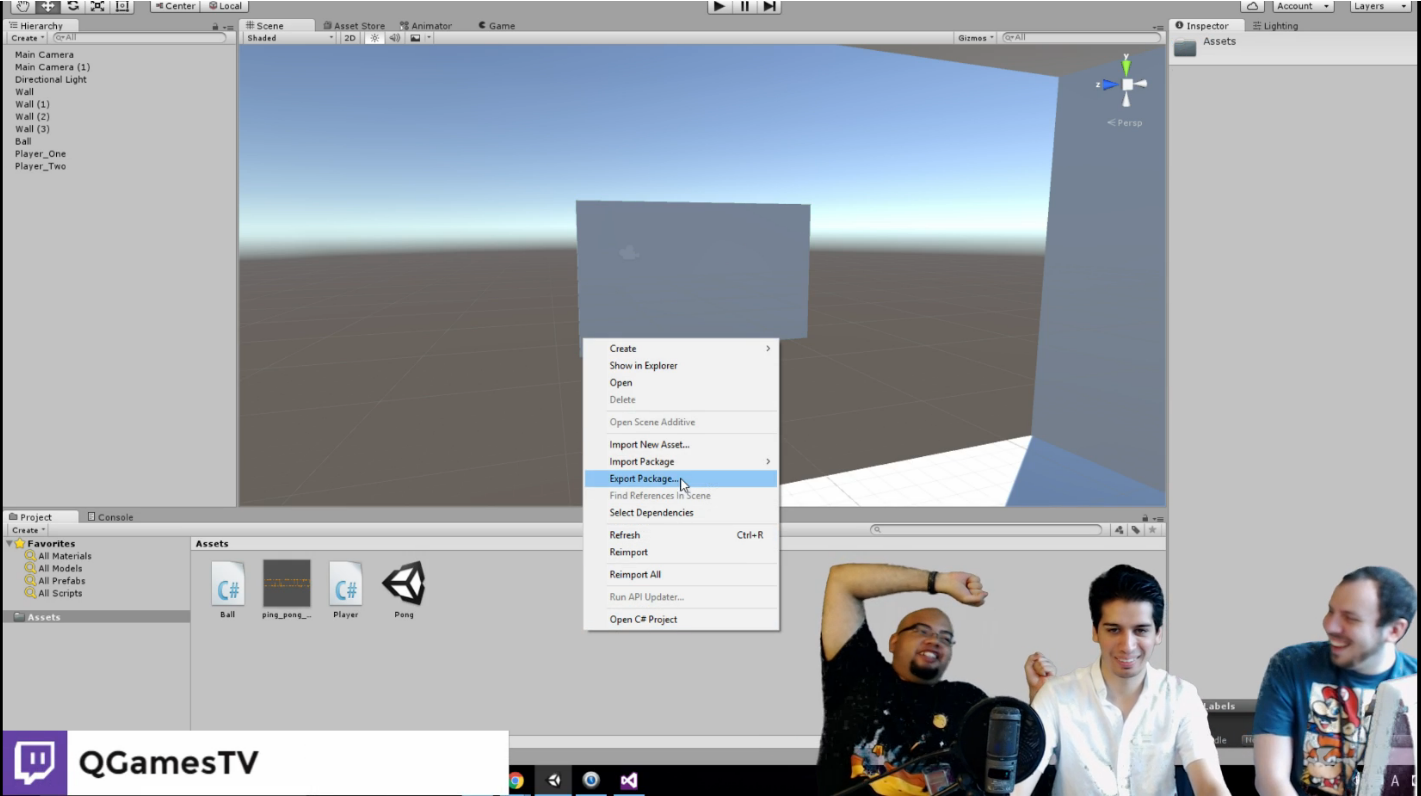Switch to the Console tab

[111, 517]
